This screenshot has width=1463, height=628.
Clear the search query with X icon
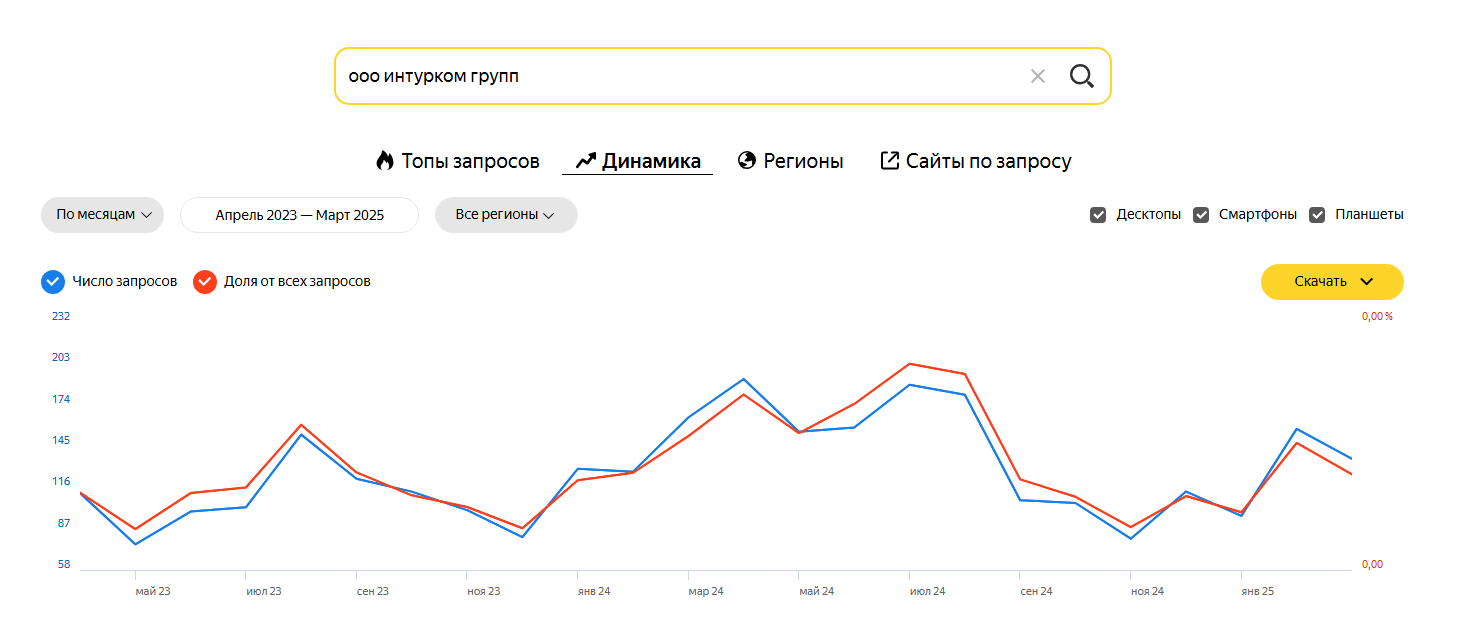pyautogui.click(x=1037, y=76)
